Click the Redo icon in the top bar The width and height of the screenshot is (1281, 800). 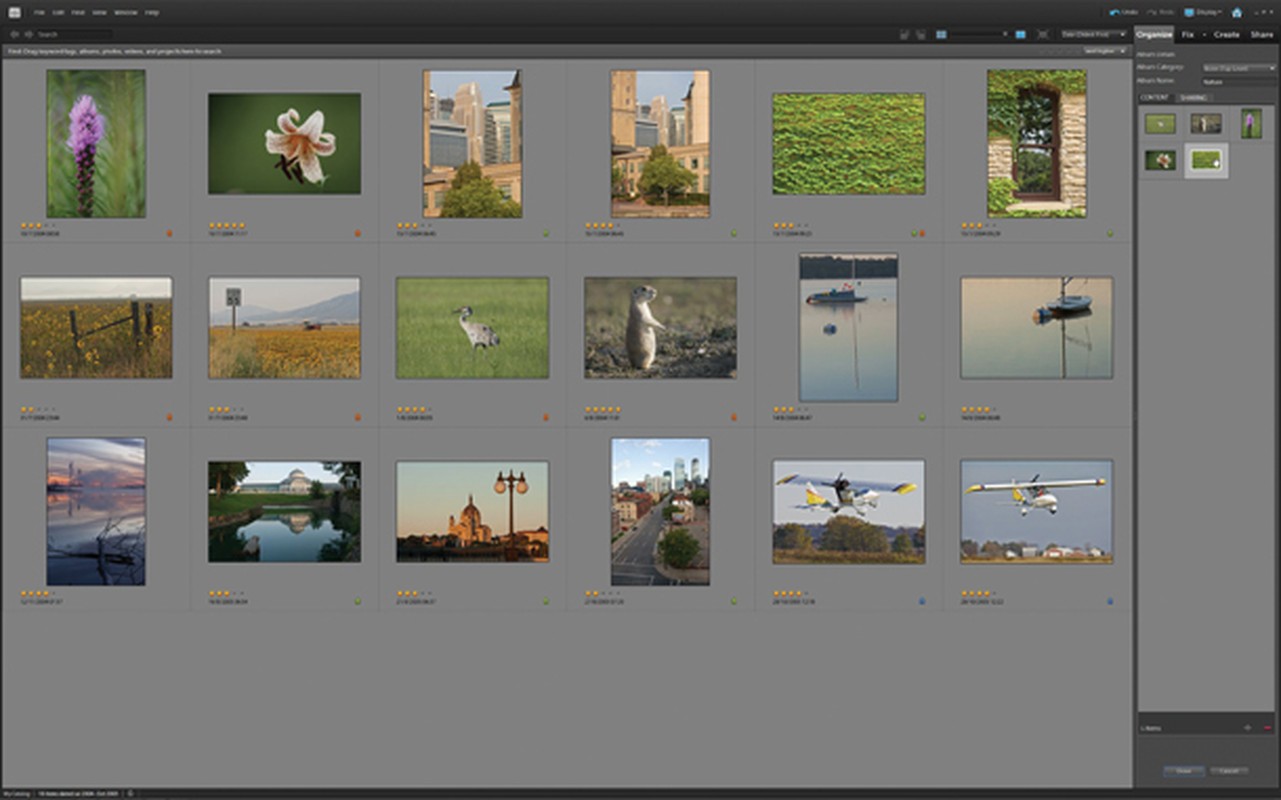1152,12
